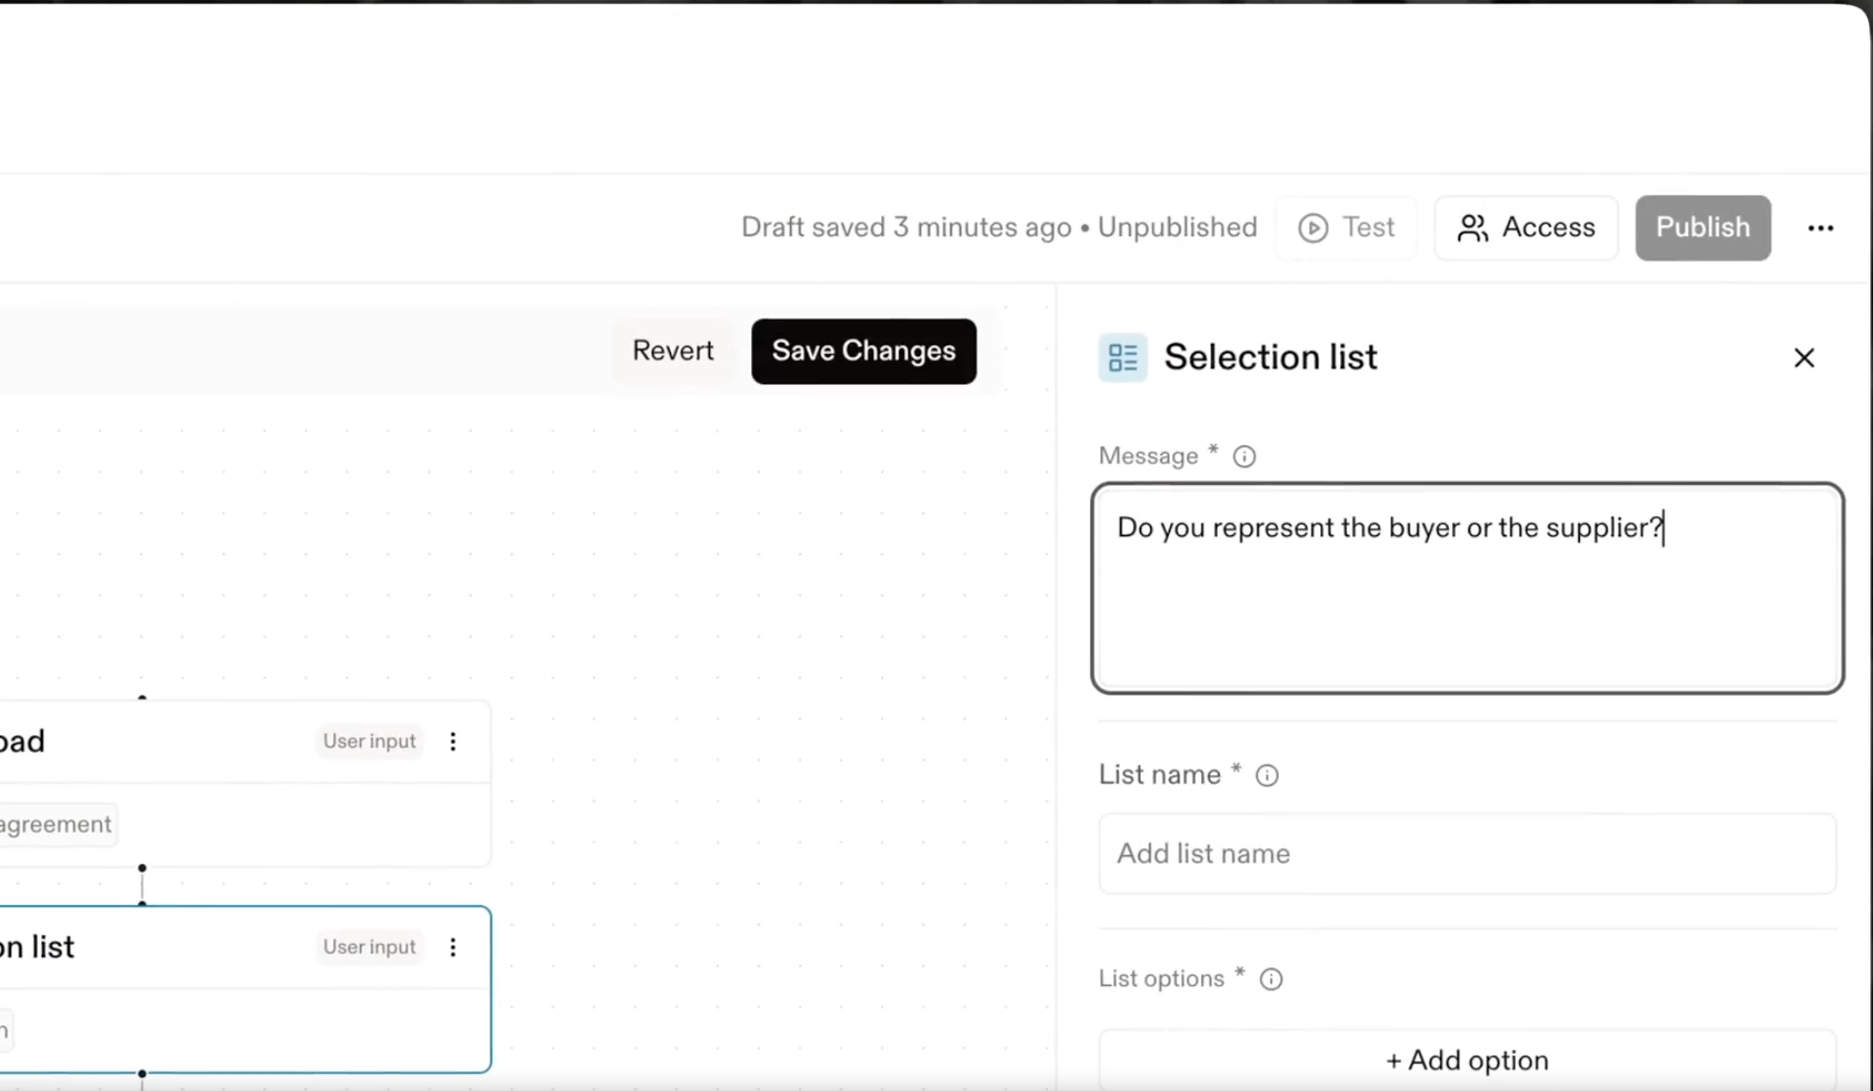Show info for the List name field
The width and height of the screenshot is (1873, 1091).
1267,776
